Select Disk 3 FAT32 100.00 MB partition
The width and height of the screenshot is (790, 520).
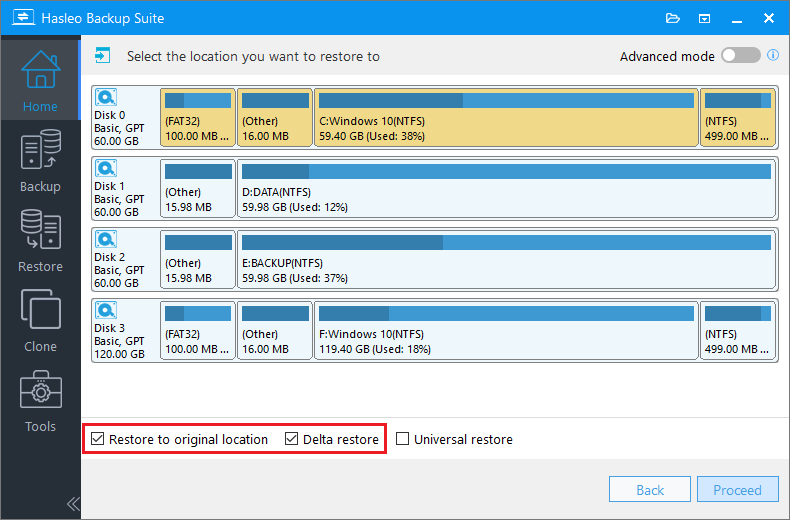pos(198,331)
